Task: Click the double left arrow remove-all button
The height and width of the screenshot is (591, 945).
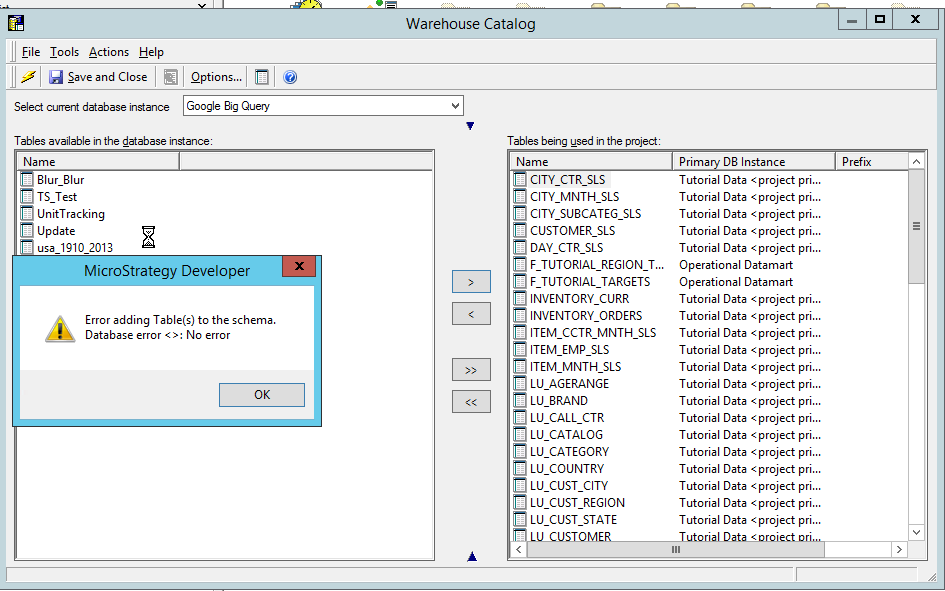Action: point(471,402)
